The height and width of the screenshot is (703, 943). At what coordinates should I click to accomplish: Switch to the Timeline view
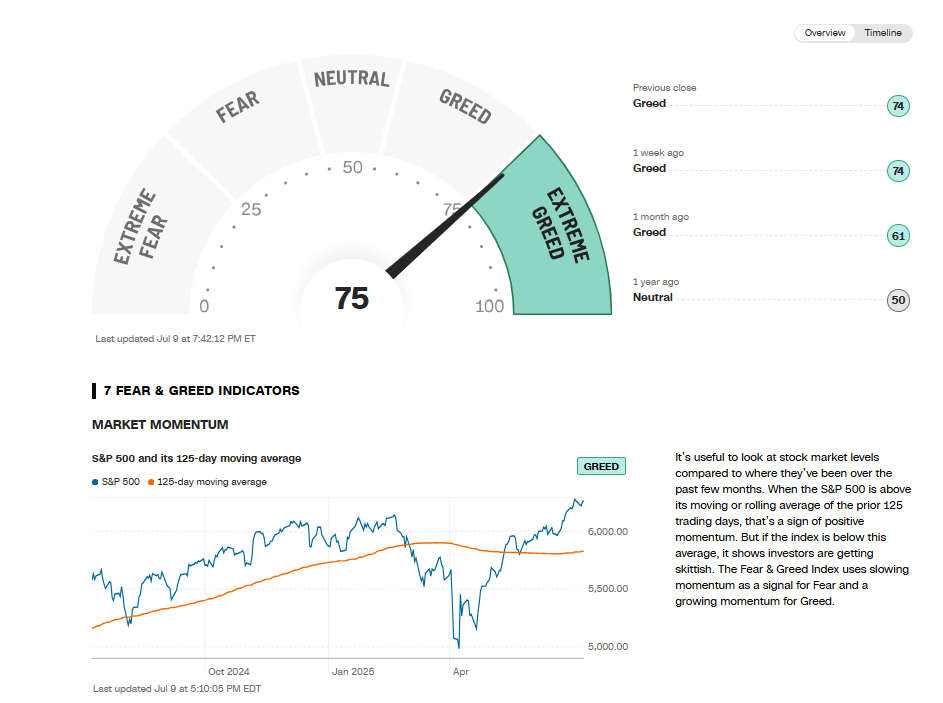882,33
